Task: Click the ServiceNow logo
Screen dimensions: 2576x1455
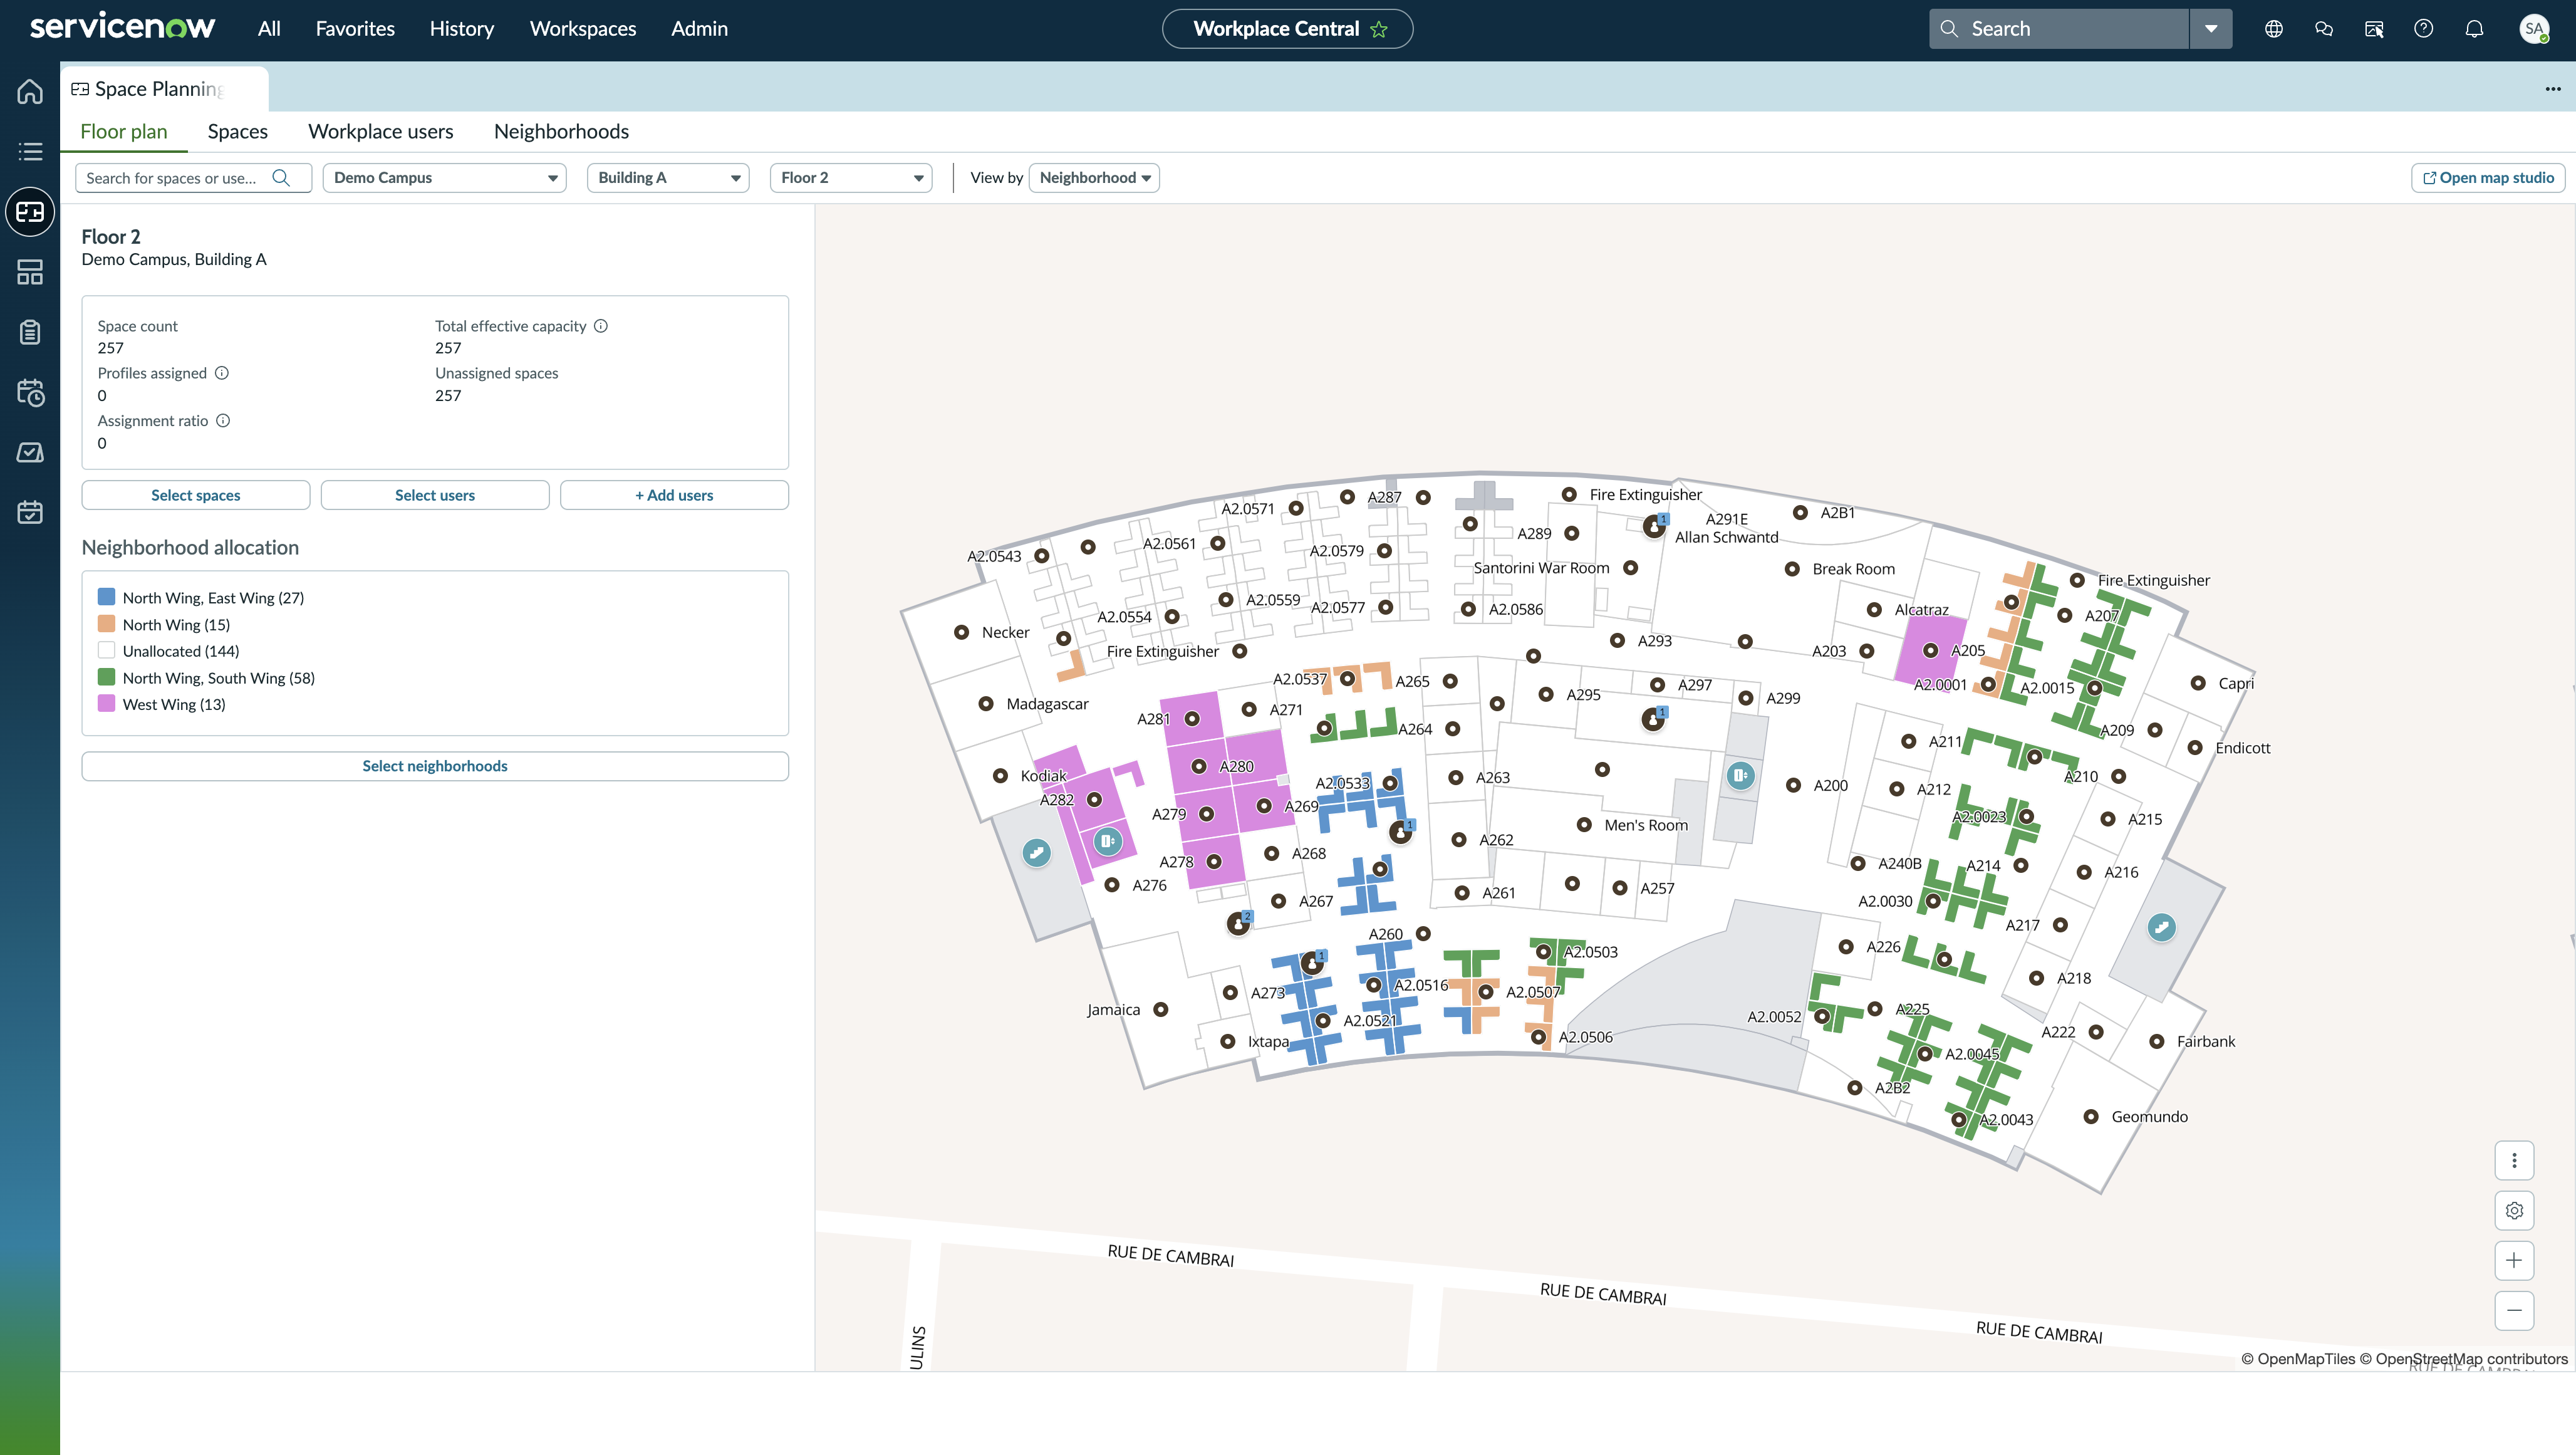Action: coord(122,27)
